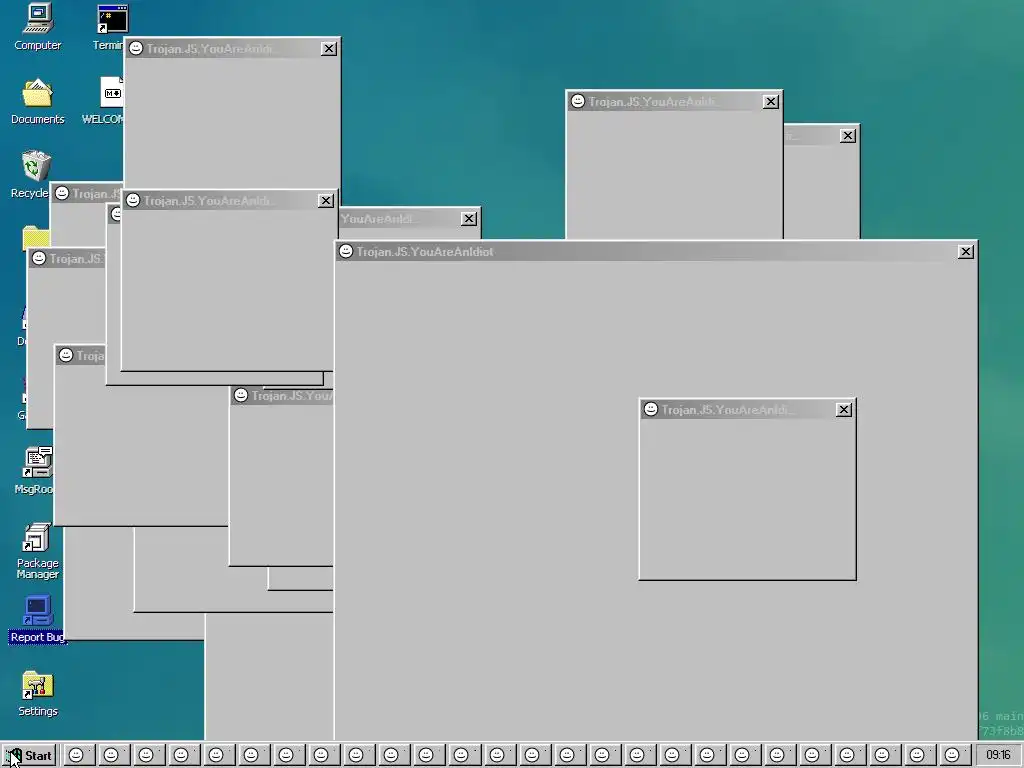
Task: Click the Trojan.JS.YouAreAnIdiot title text of the large window
Action: tap(424, 252)
